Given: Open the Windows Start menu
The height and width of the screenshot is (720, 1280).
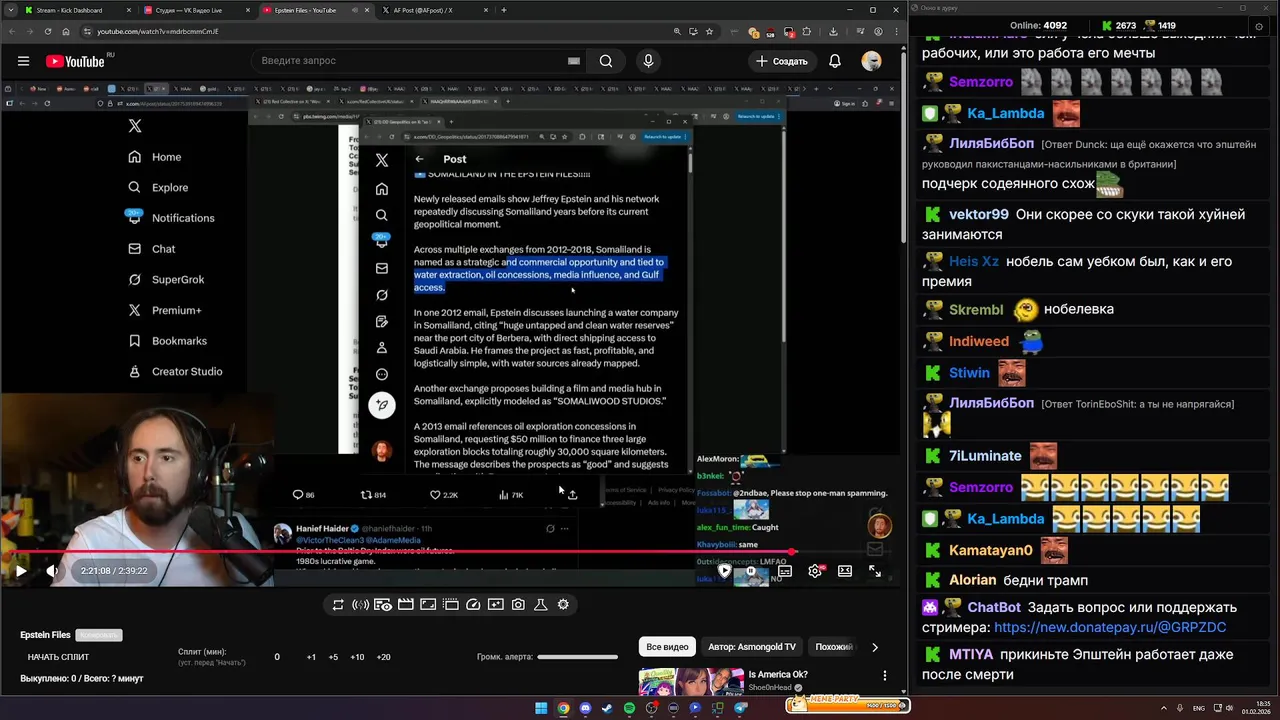Looking at the screenshot, I should coord(541,708).
